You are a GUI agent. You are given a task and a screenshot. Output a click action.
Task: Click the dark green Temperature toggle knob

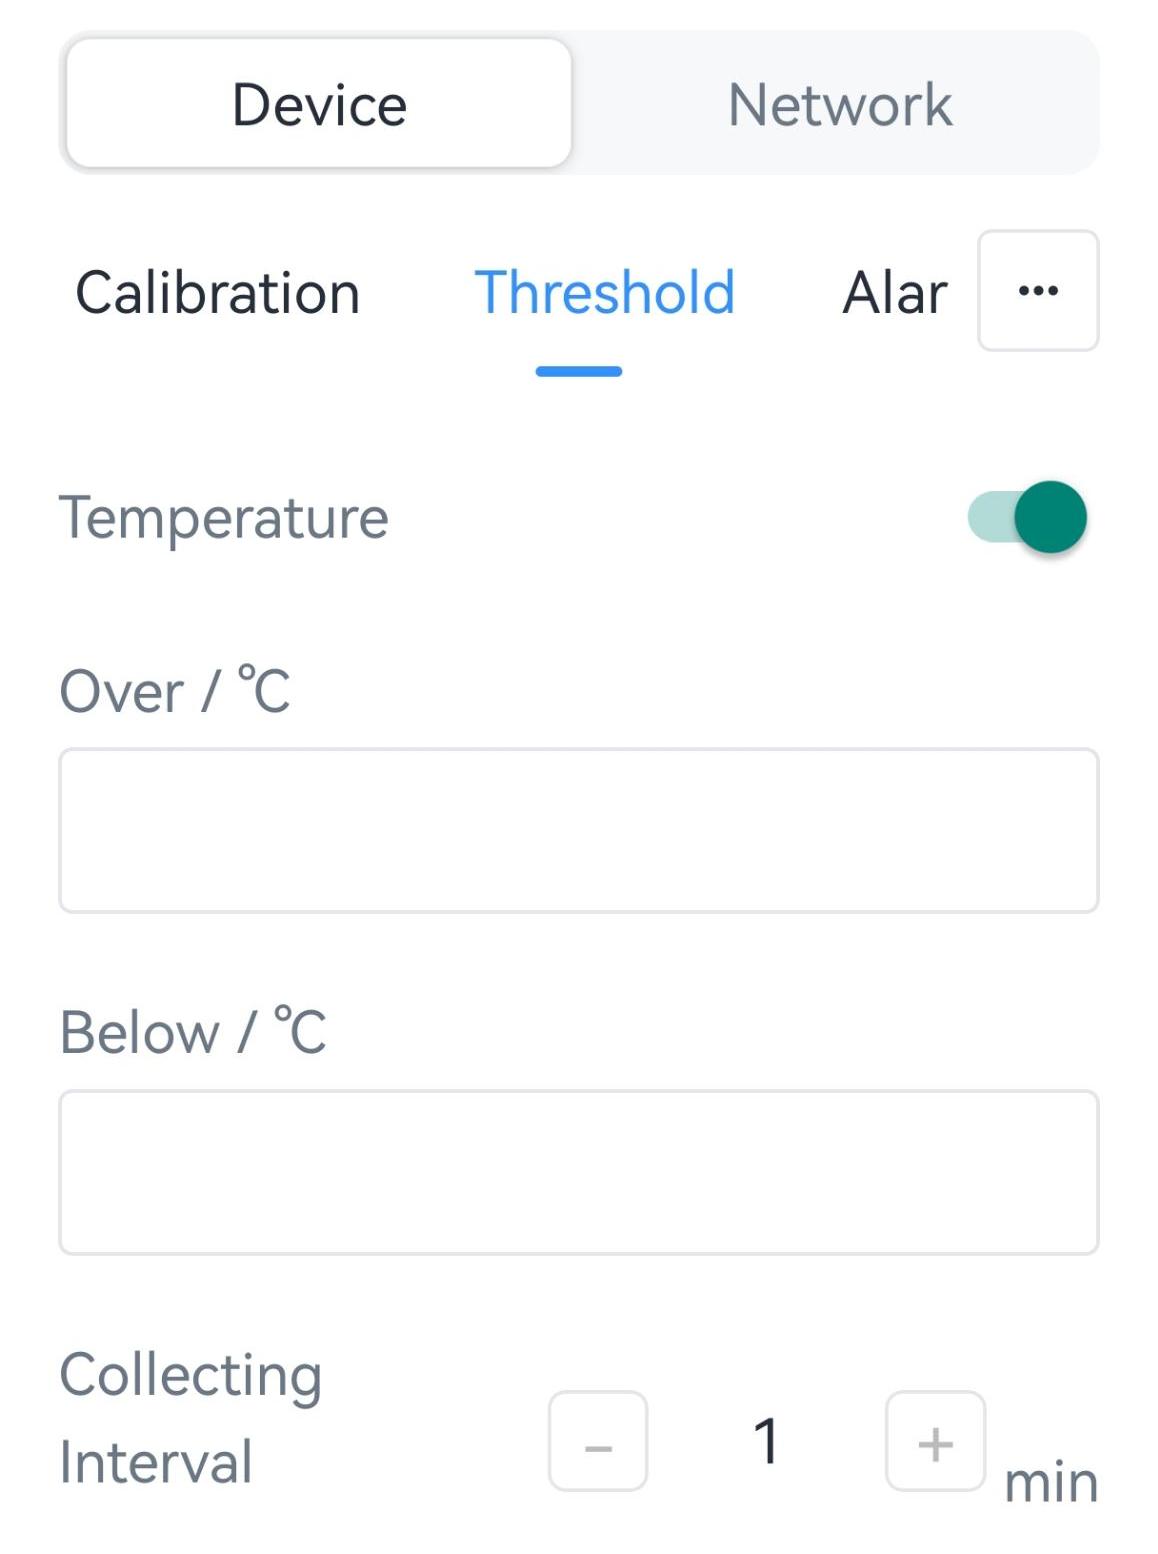pos(1050,517)
